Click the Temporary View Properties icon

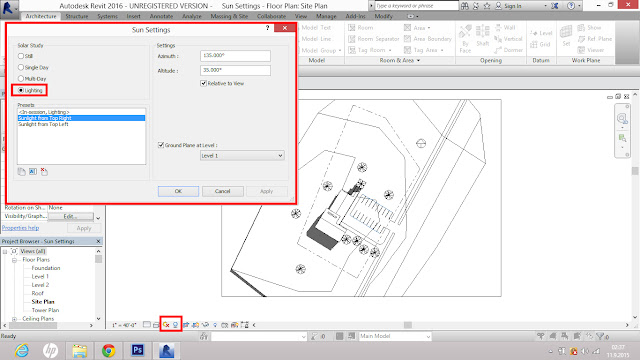(x=224, y=325)
